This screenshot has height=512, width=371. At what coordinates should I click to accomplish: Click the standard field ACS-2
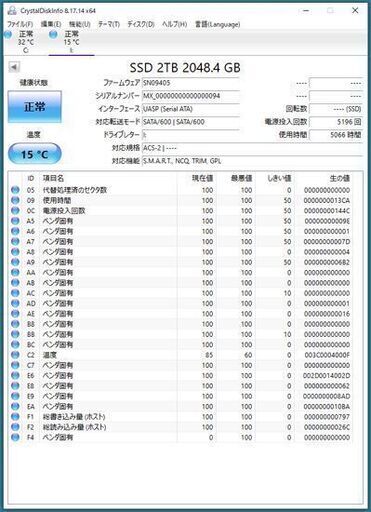252,148
